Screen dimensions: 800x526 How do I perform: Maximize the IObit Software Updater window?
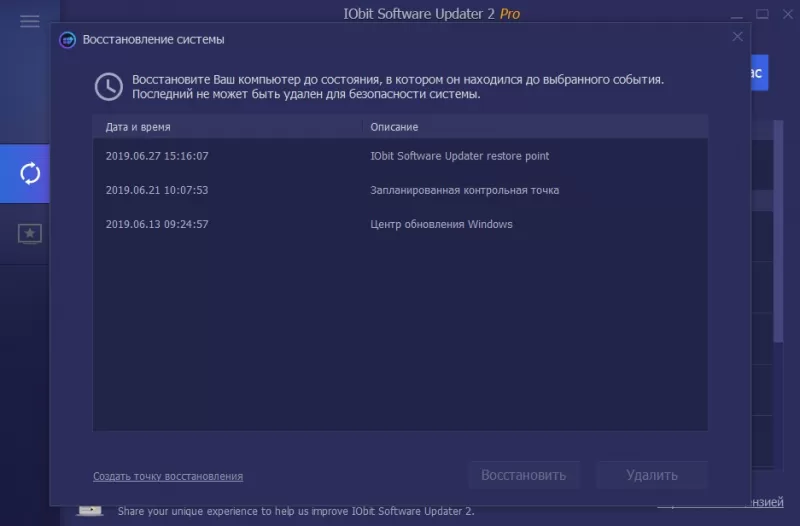762,14
